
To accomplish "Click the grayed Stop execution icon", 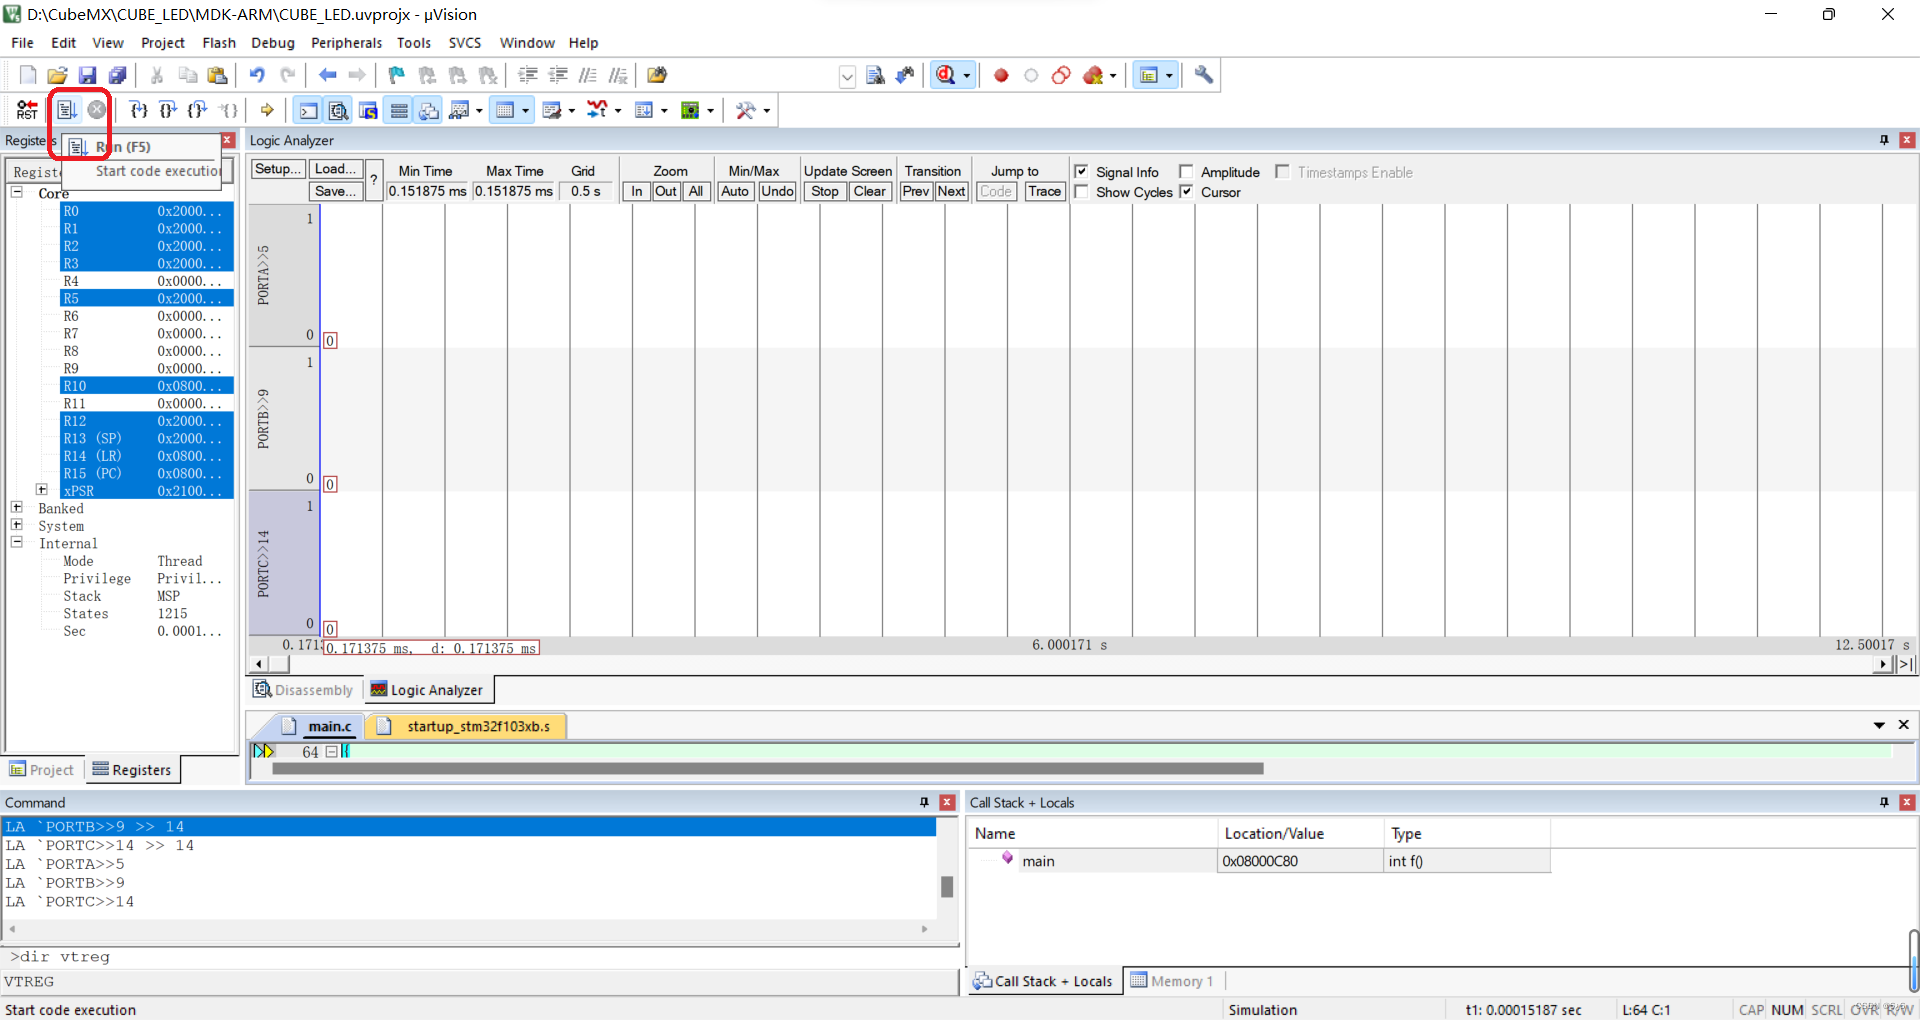I will tap(96, 110).
